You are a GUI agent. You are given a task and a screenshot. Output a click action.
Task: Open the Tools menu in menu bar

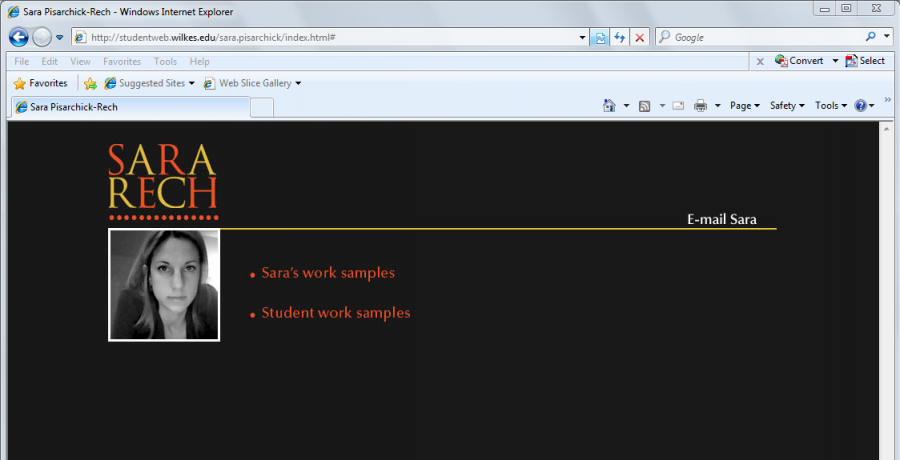[165, 61]
